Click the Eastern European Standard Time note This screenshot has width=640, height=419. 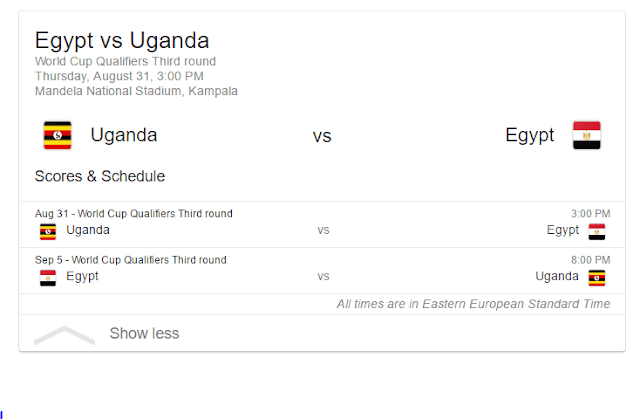(473, 304)
